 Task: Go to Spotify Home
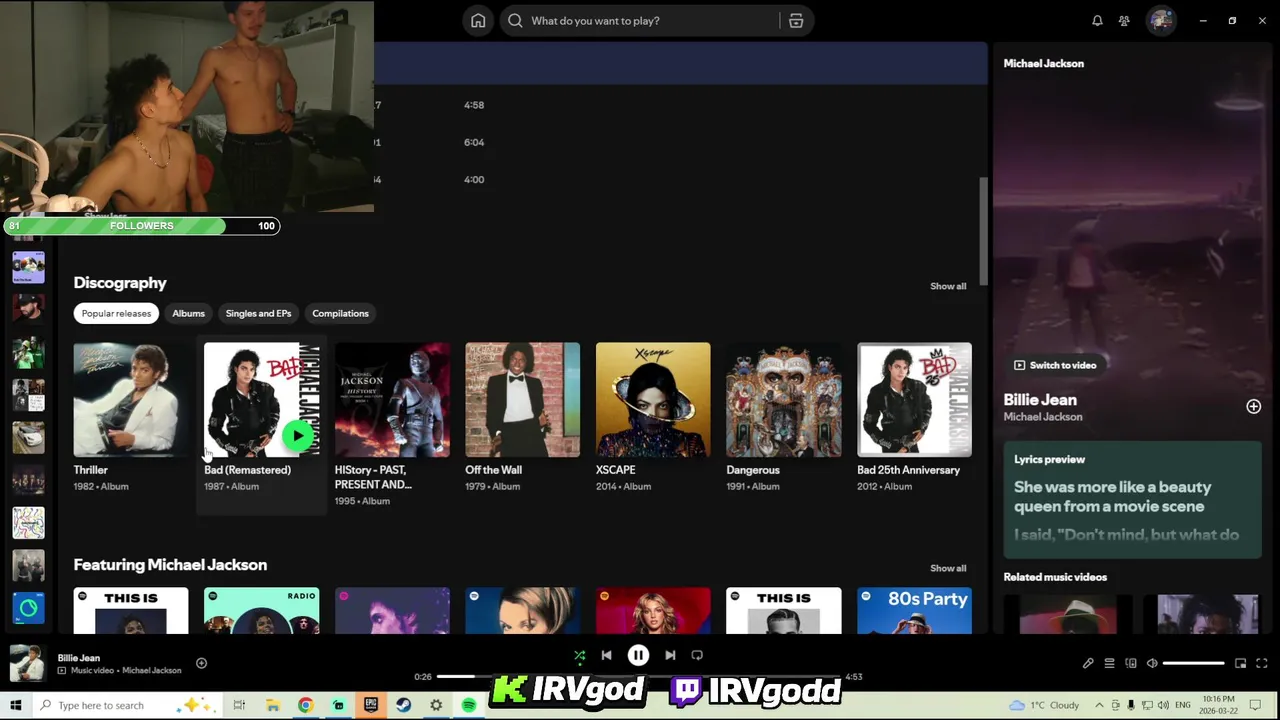478,21
